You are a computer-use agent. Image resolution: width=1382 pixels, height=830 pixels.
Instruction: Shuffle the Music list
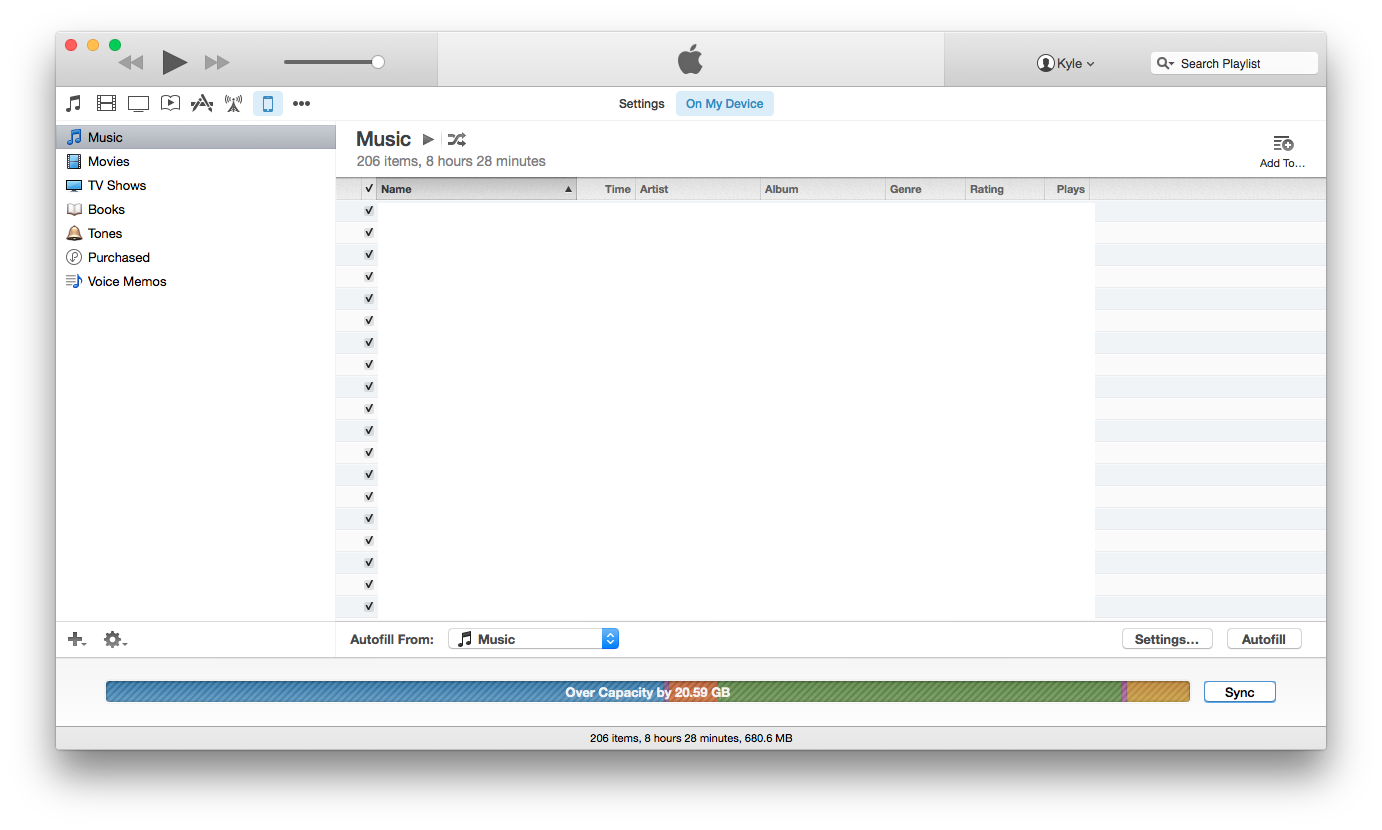click(456, 139)
